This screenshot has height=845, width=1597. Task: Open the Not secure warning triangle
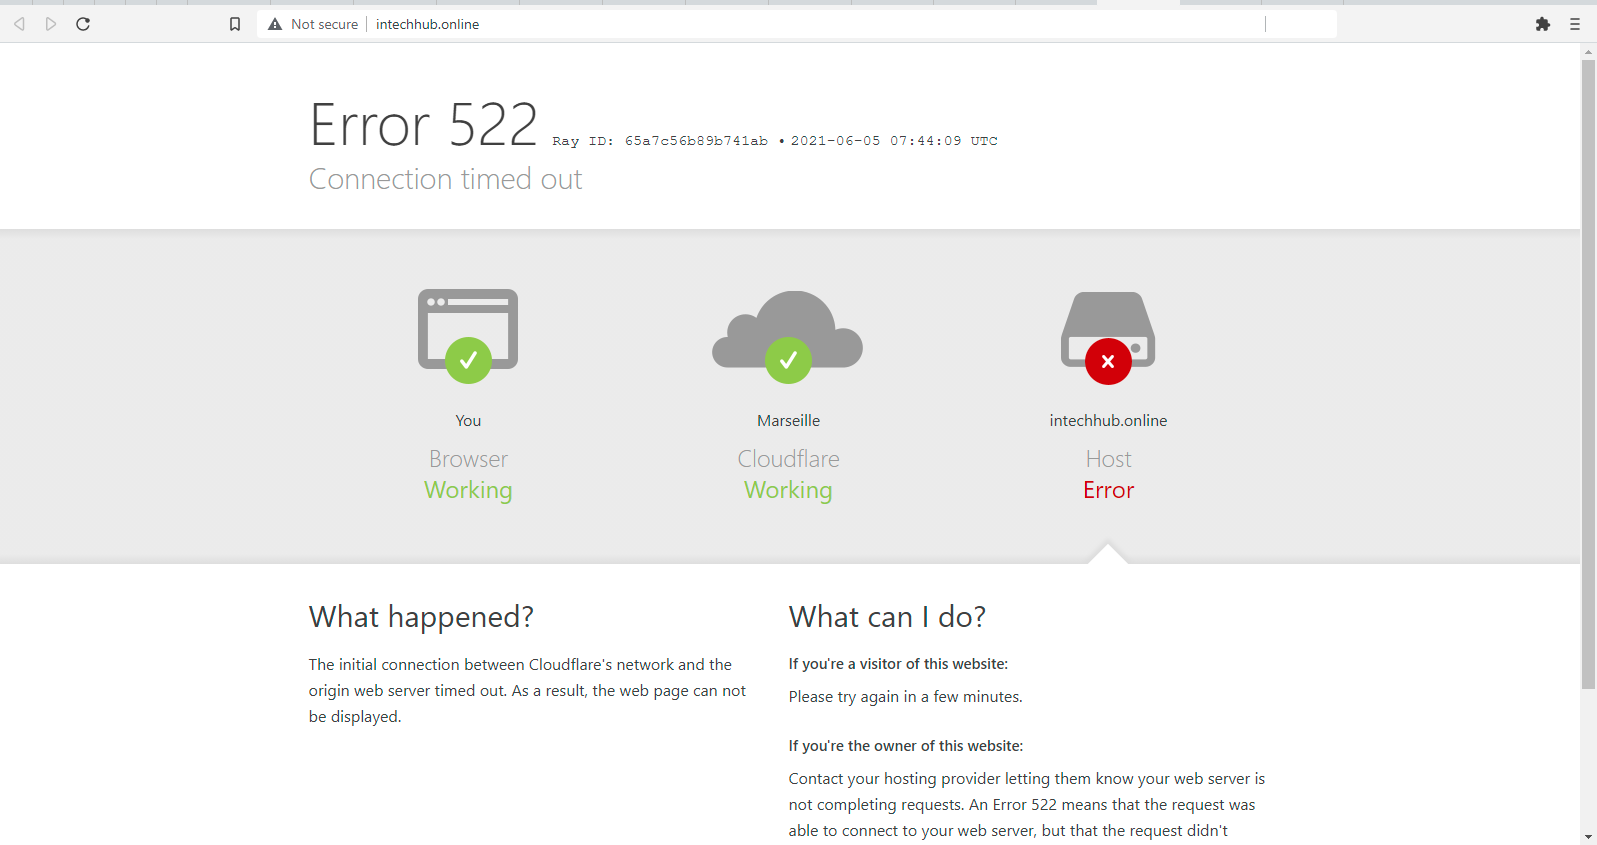point(275,24)
